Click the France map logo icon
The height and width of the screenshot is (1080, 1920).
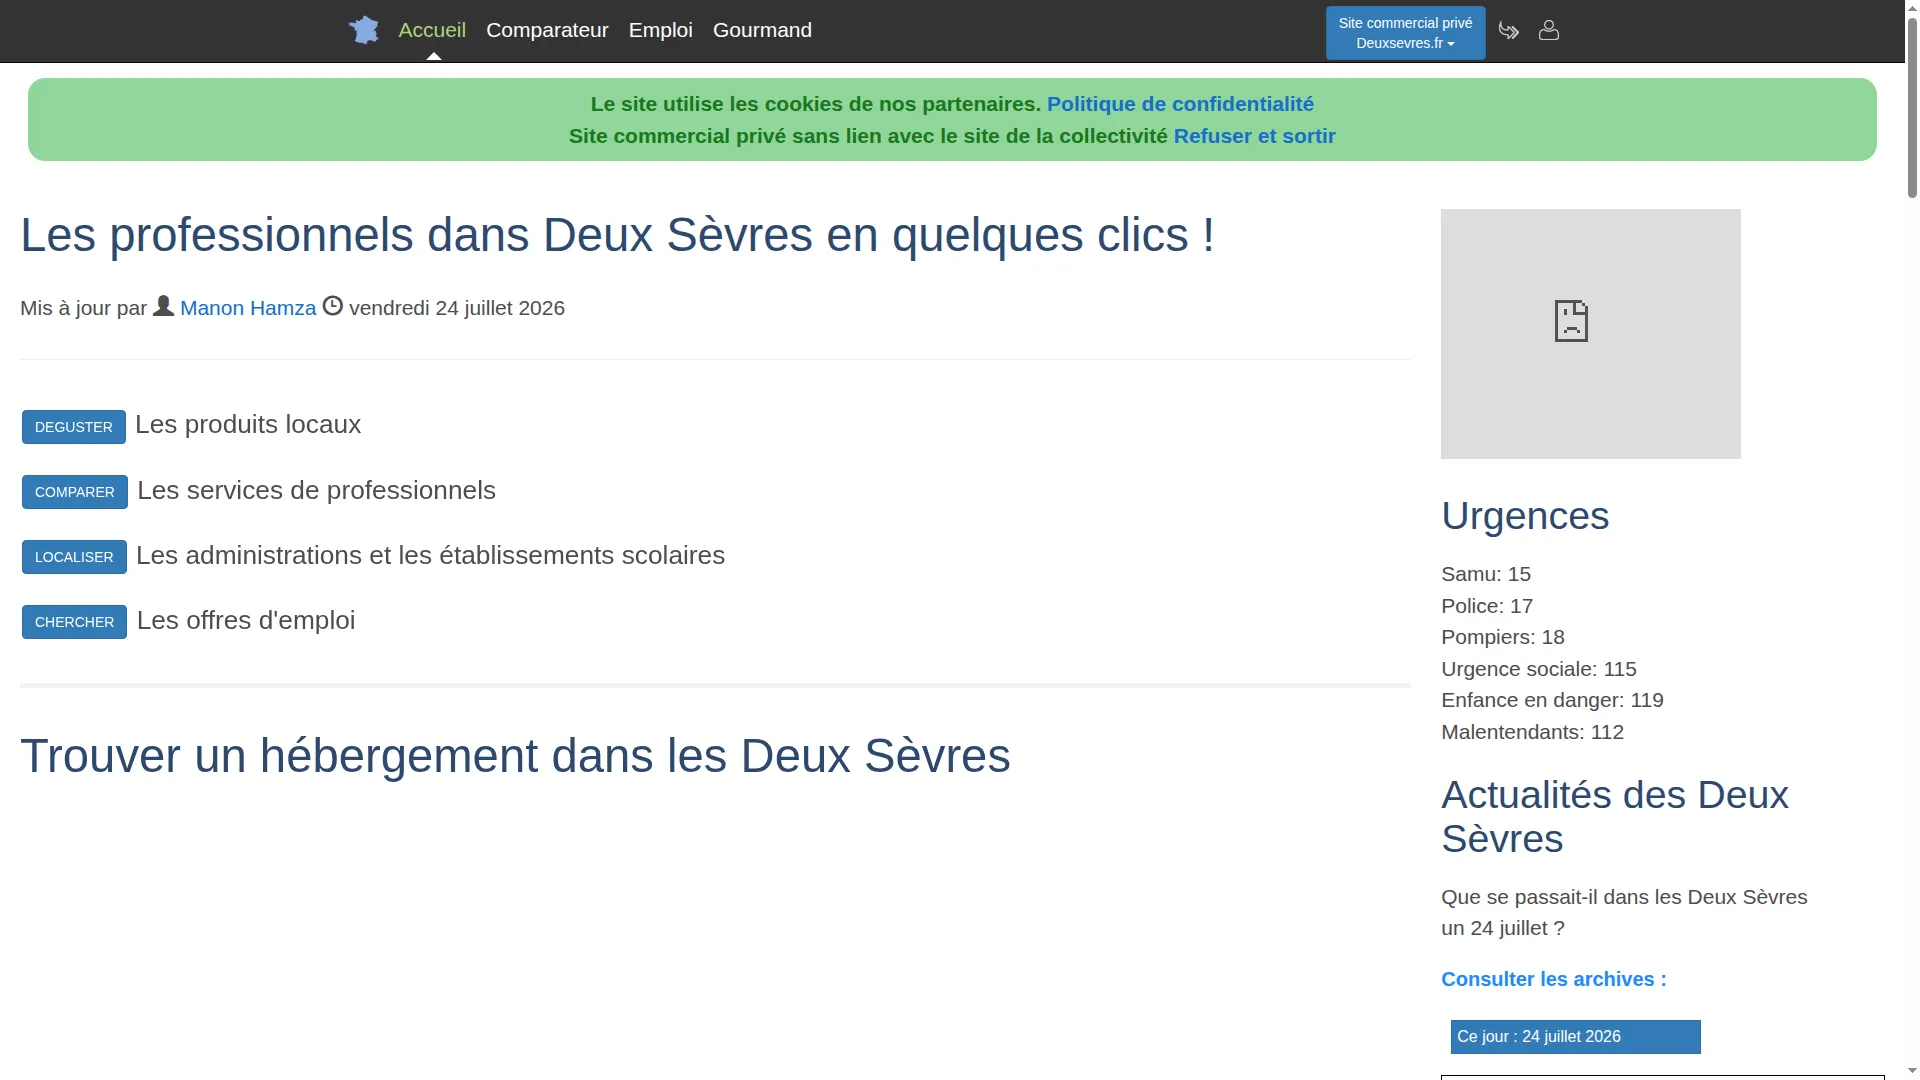[x=363, y=30]
